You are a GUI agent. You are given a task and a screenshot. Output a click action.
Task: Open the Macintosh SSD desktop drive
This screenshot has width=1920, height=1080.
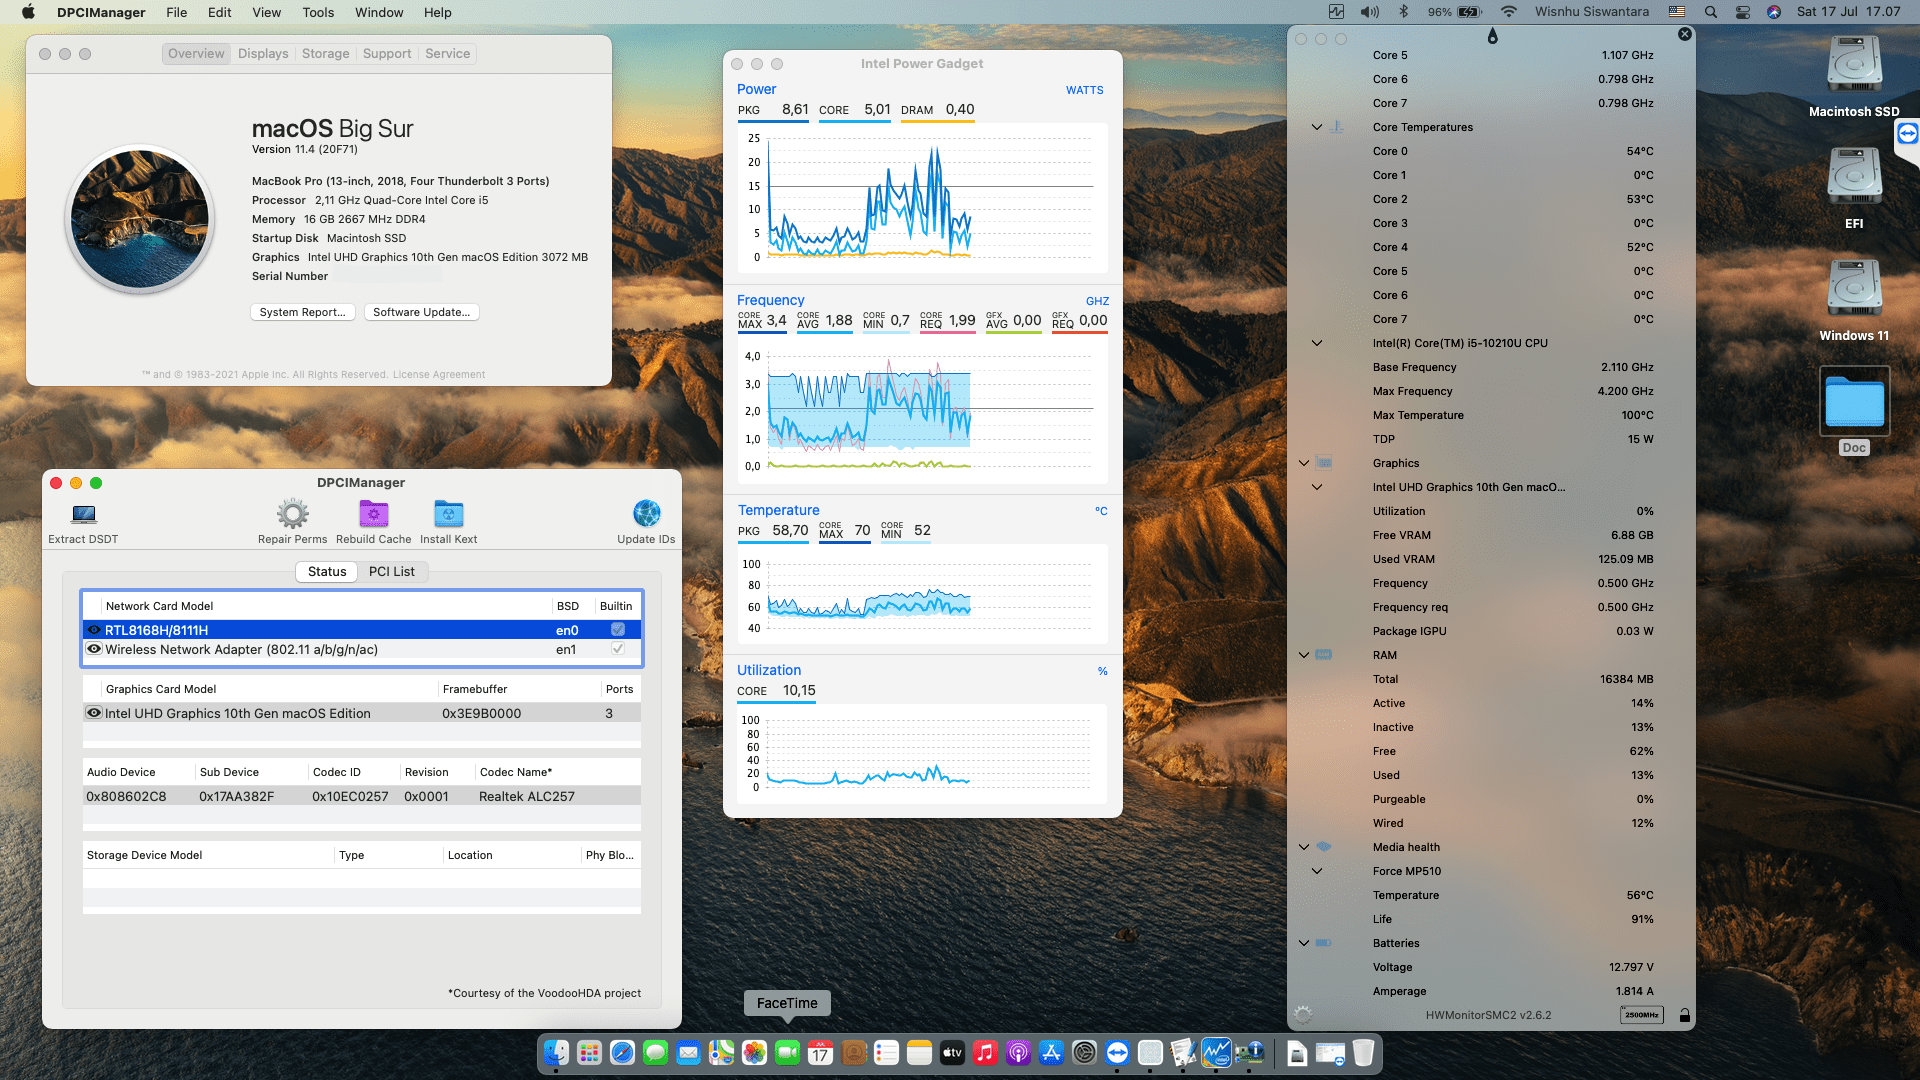click(1854, 66)
